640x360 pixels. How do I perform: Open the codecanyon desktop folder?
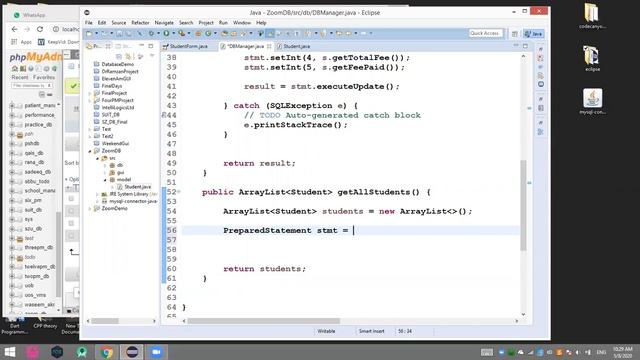click(x=592, y=16)
